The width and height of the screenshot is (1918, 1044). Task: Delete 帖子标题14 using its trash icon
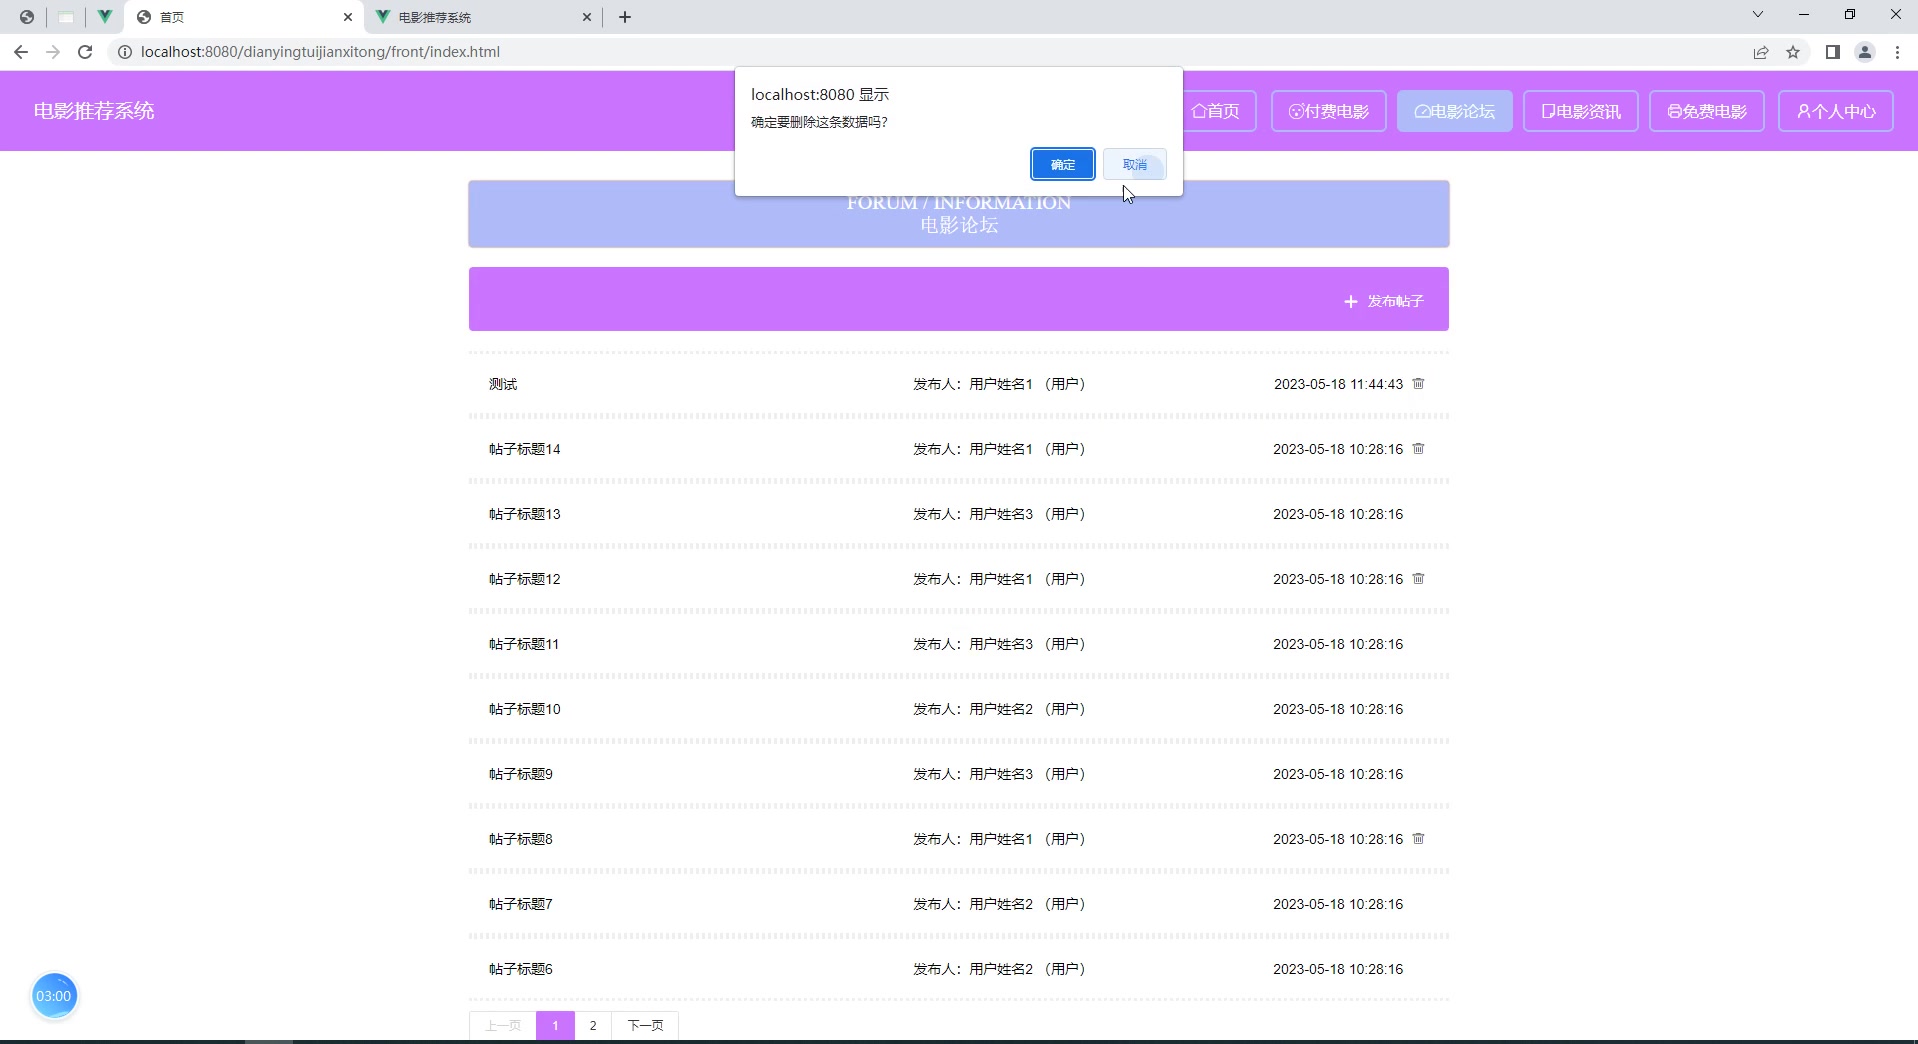coord(1418,449)
